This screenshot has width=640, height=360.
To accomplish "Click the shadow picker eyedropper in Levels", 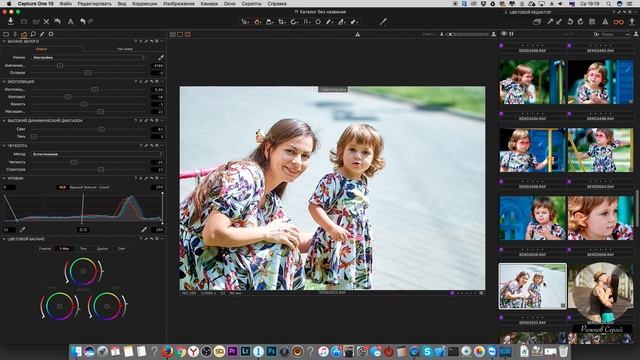I will [x=22, y=230].
